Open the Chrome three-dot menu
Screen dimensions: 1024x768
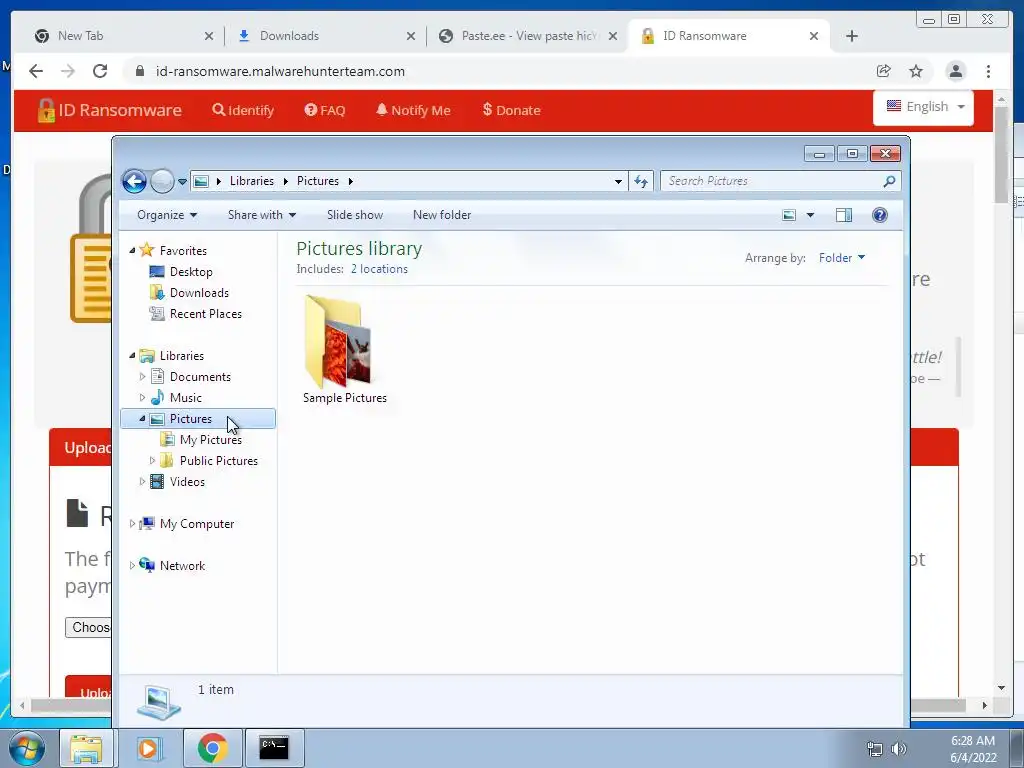click(988, 71)
